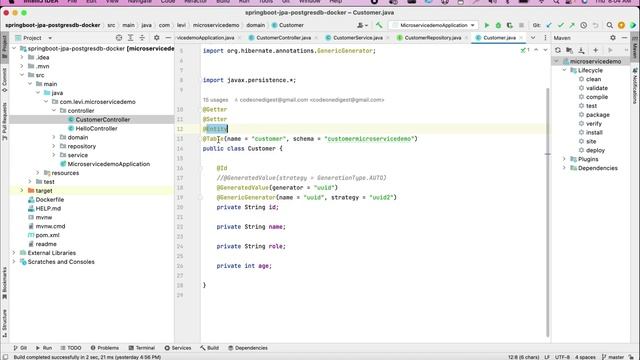Open the Build tool window
Viewport: 640px width, 360px height.
click(209, 348)
